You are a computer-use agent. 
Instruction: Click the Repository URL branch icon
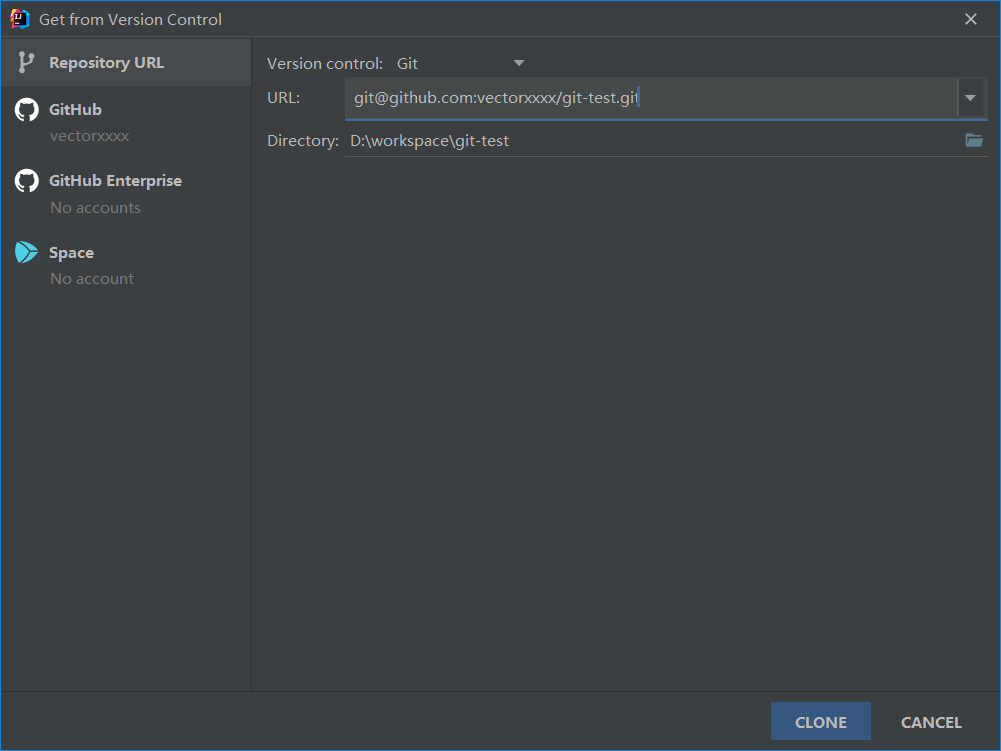click(x=26, y=63)
